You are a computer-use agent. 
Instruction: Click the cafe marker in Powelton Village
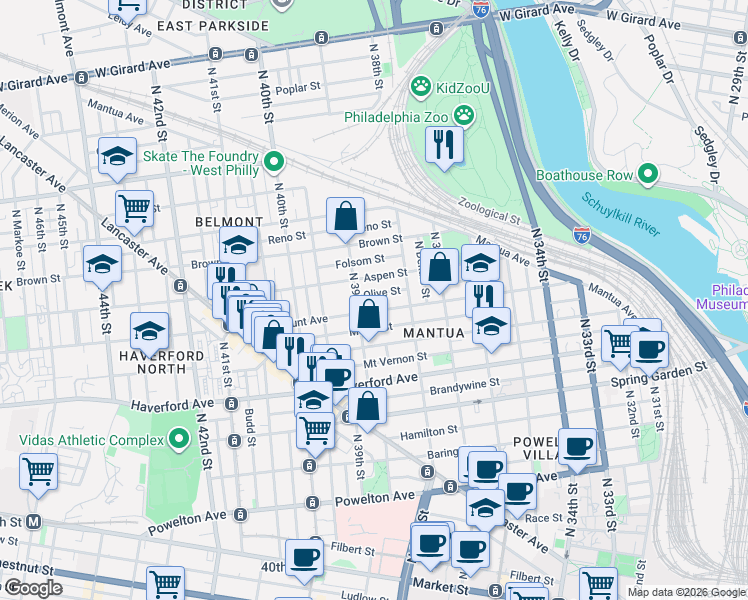pos(577,447)
